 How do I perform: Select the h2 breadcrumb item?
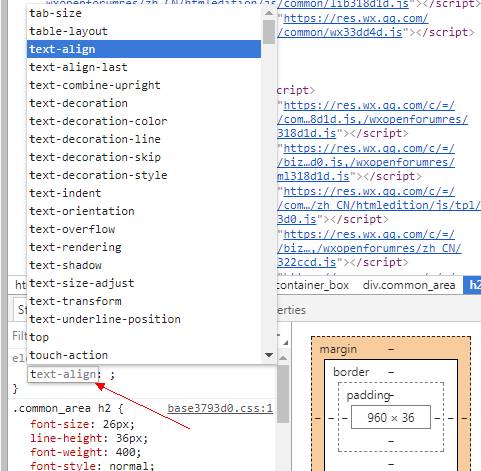(x=474, y=285)
